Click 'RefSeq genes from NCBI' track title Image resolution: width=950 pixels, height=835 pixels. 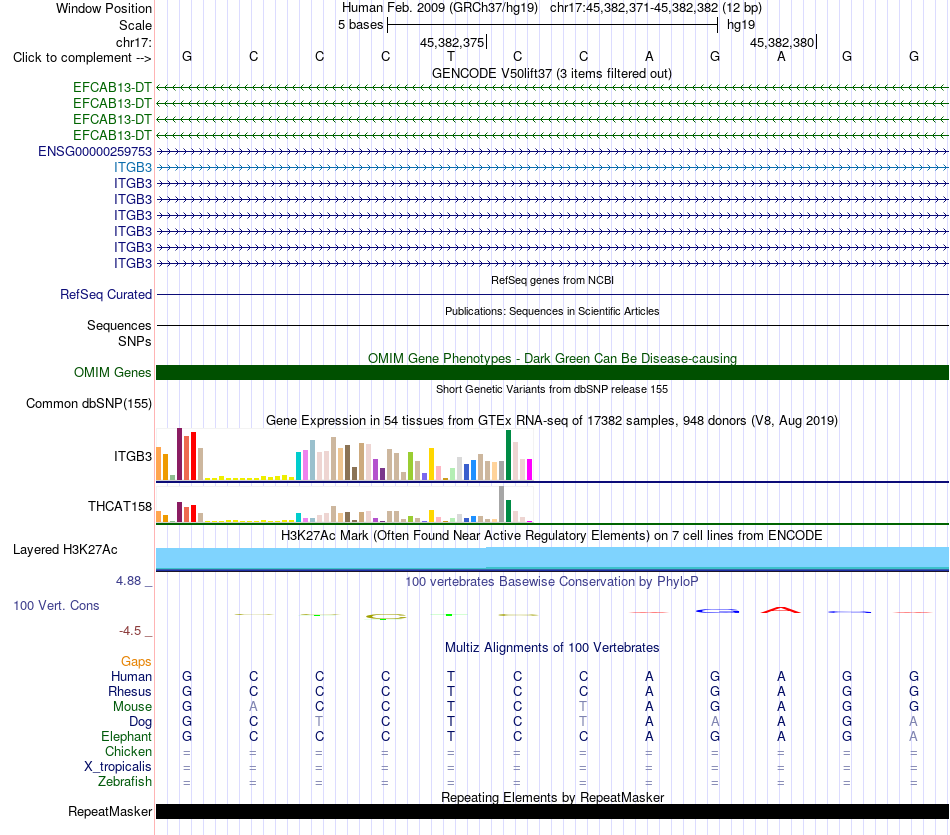click(552, 281)
